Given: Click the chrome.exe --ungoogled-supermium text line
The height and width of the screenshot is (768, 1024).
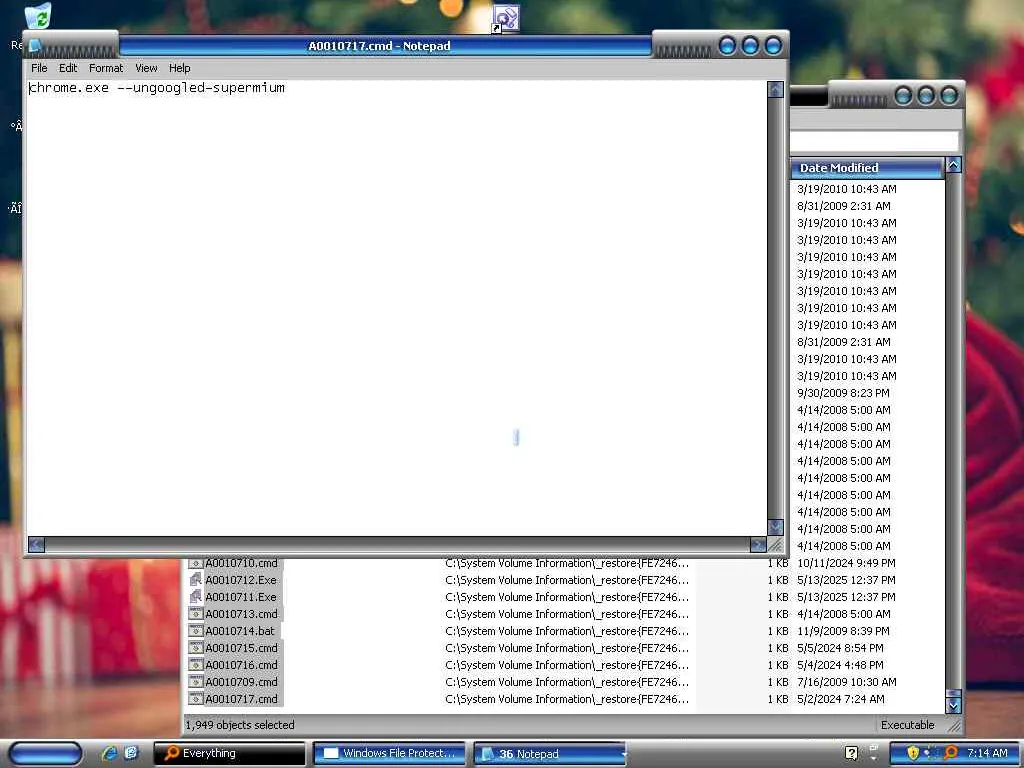Looking at the screenshot, I should 157,88.
